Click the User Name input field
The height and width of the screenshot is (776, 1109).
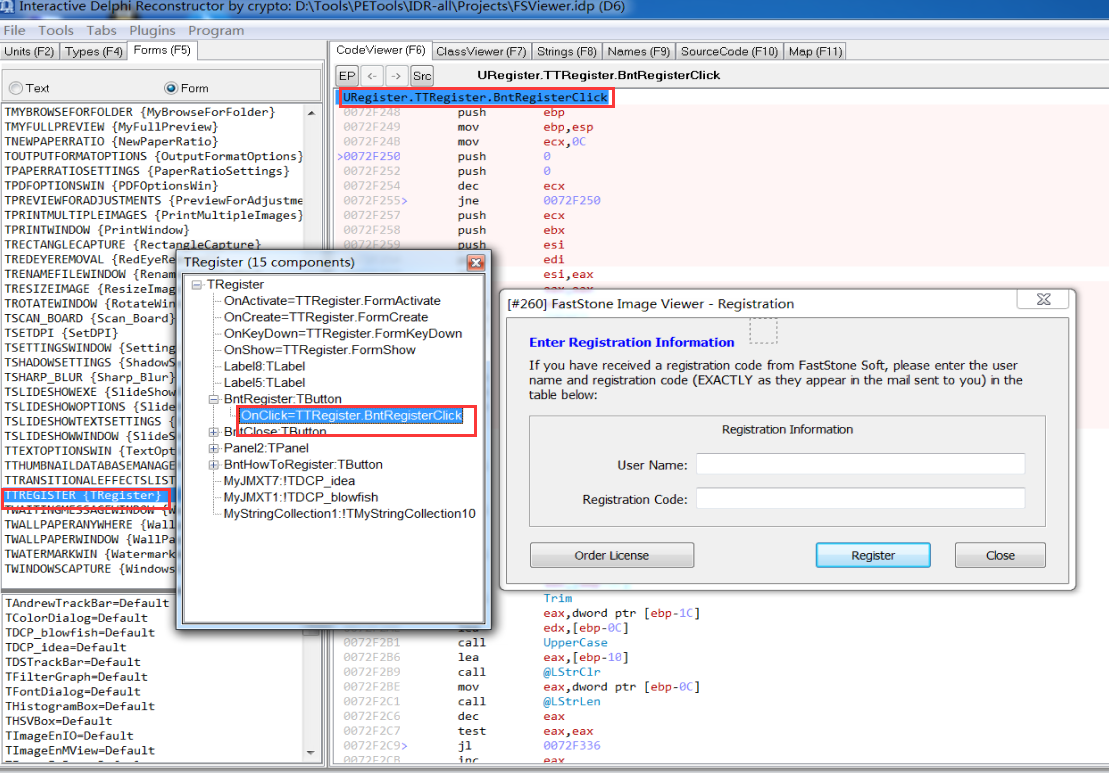[x=860, y=465]
